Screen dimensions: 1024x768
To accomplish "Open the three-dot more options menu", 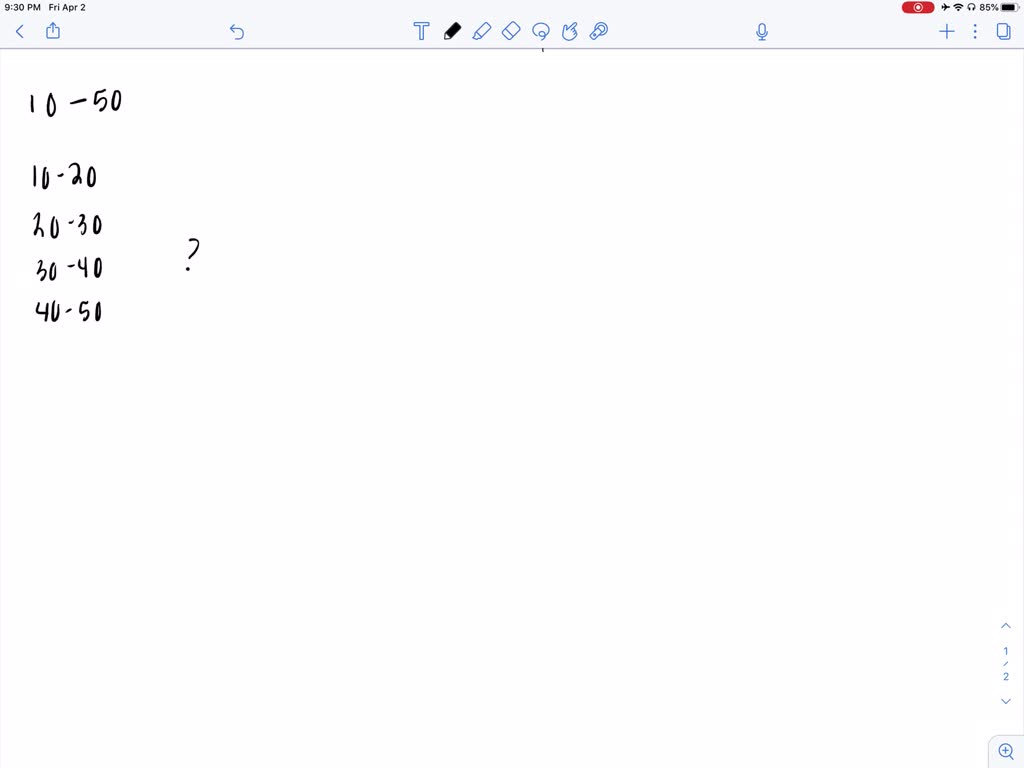I will coord(975,31).
